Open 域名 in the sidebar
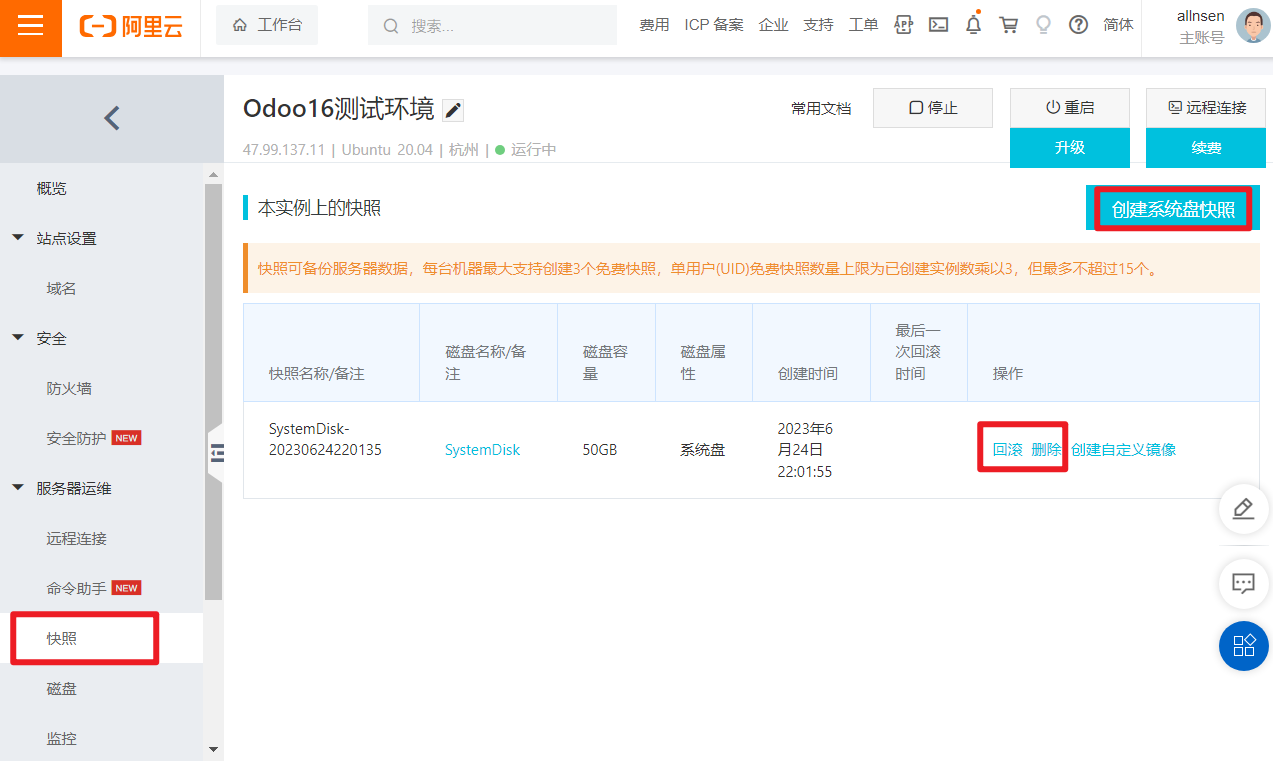1273x761 pixels. pyautogui.click(x=61, y=288)
